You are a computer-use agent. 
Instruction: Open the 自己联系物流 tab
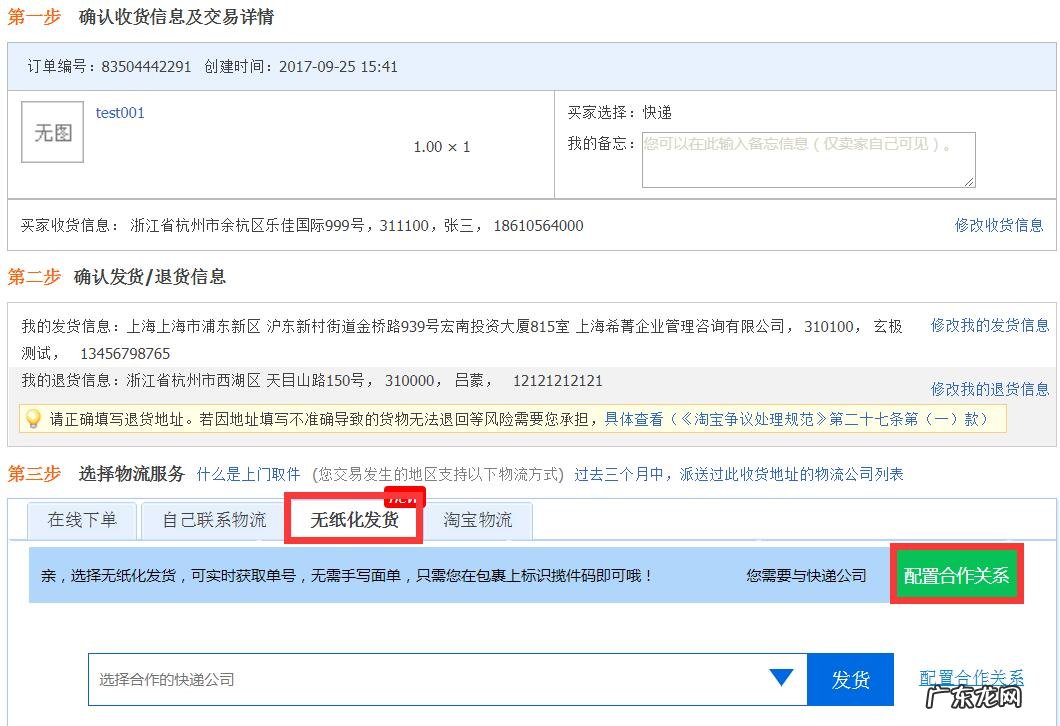click(x=211, y=520)
